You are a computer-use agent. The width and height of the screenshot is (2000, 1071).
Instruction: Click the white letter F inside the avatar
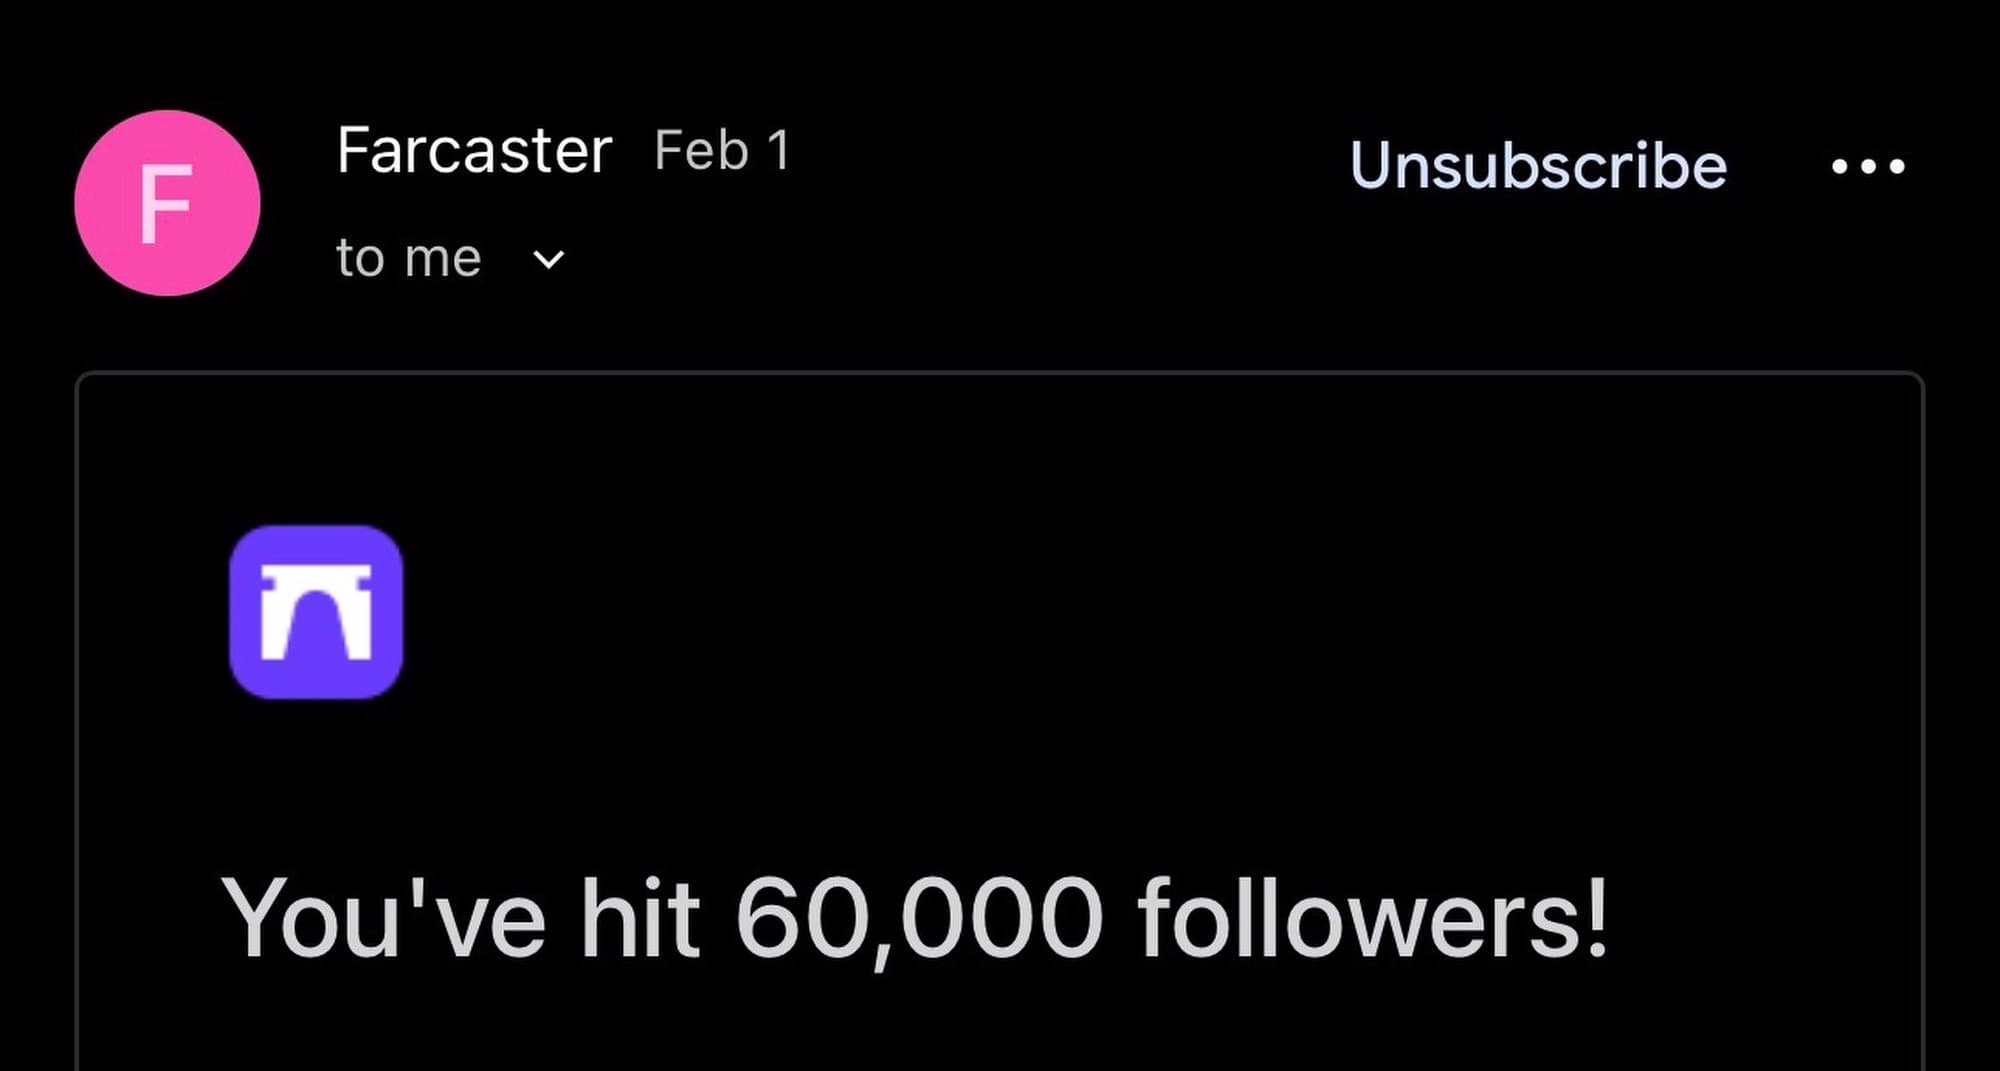pyautogui.click(x=165, y=204)
